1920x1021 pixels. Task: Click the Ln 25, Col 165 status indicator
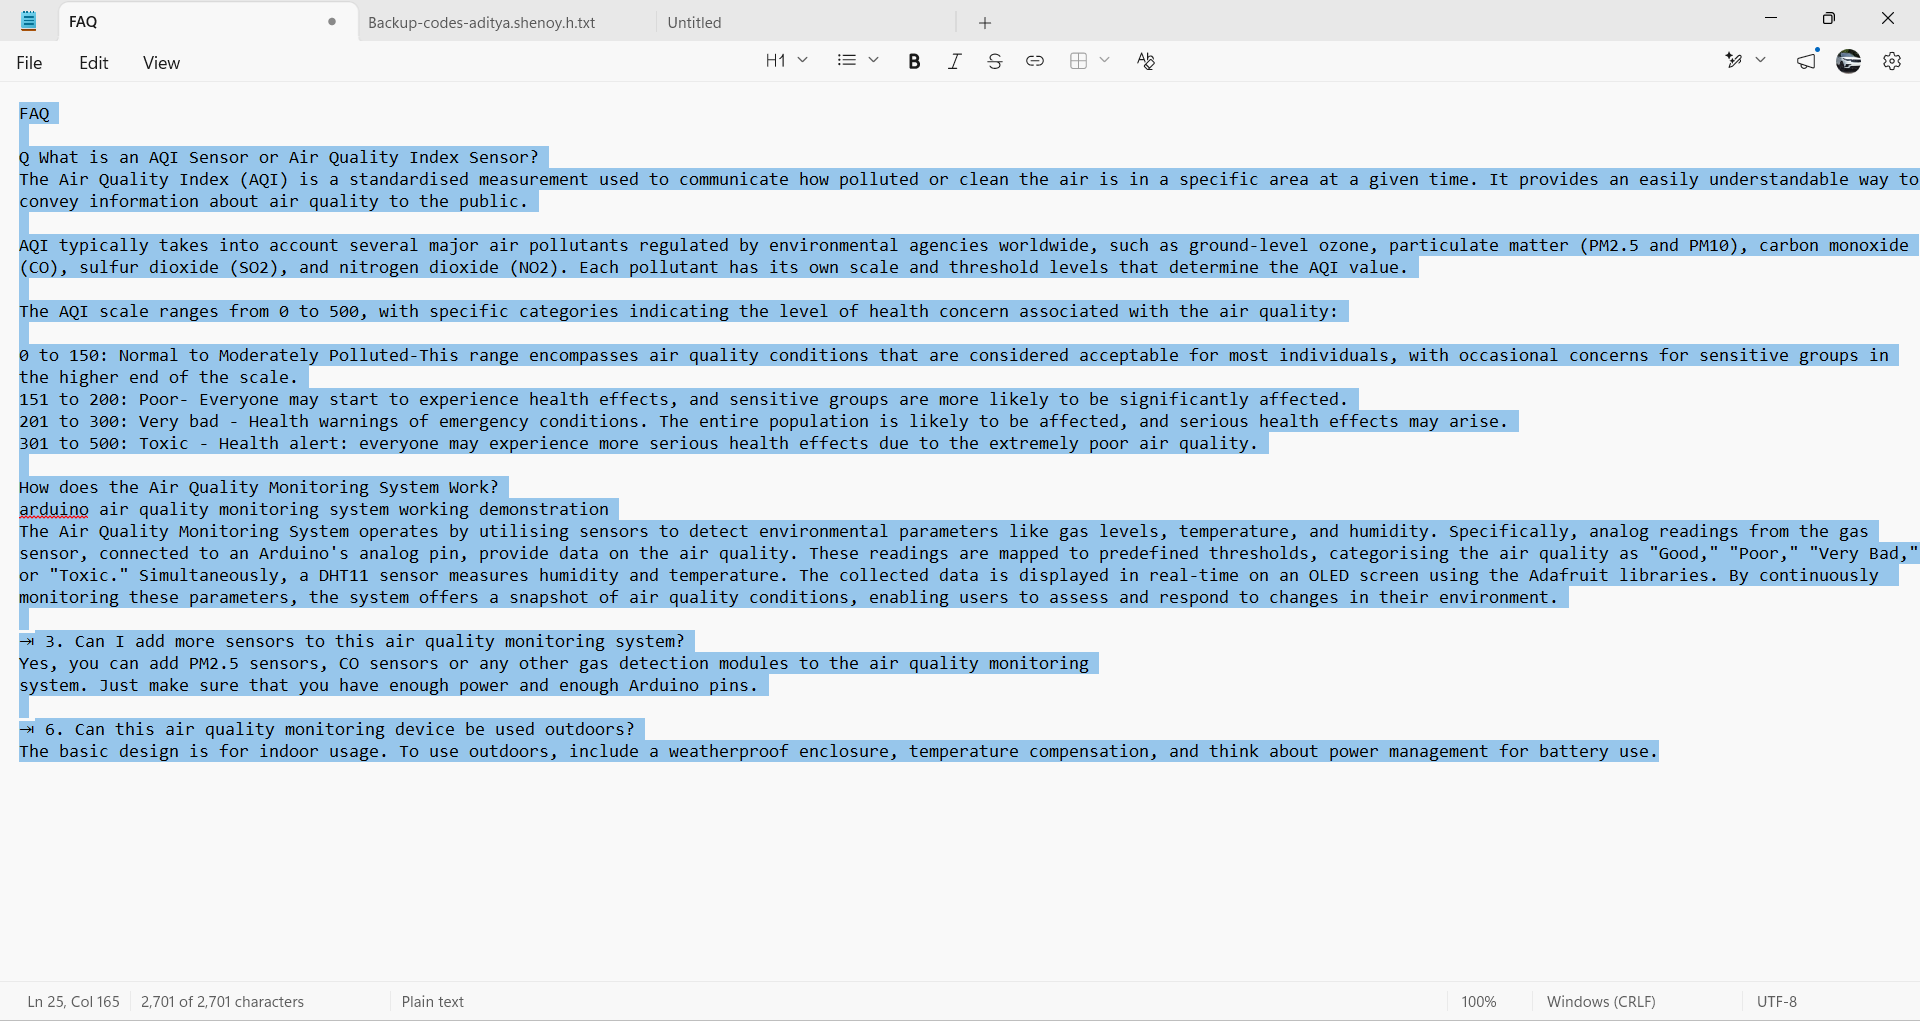[74, 1002]
